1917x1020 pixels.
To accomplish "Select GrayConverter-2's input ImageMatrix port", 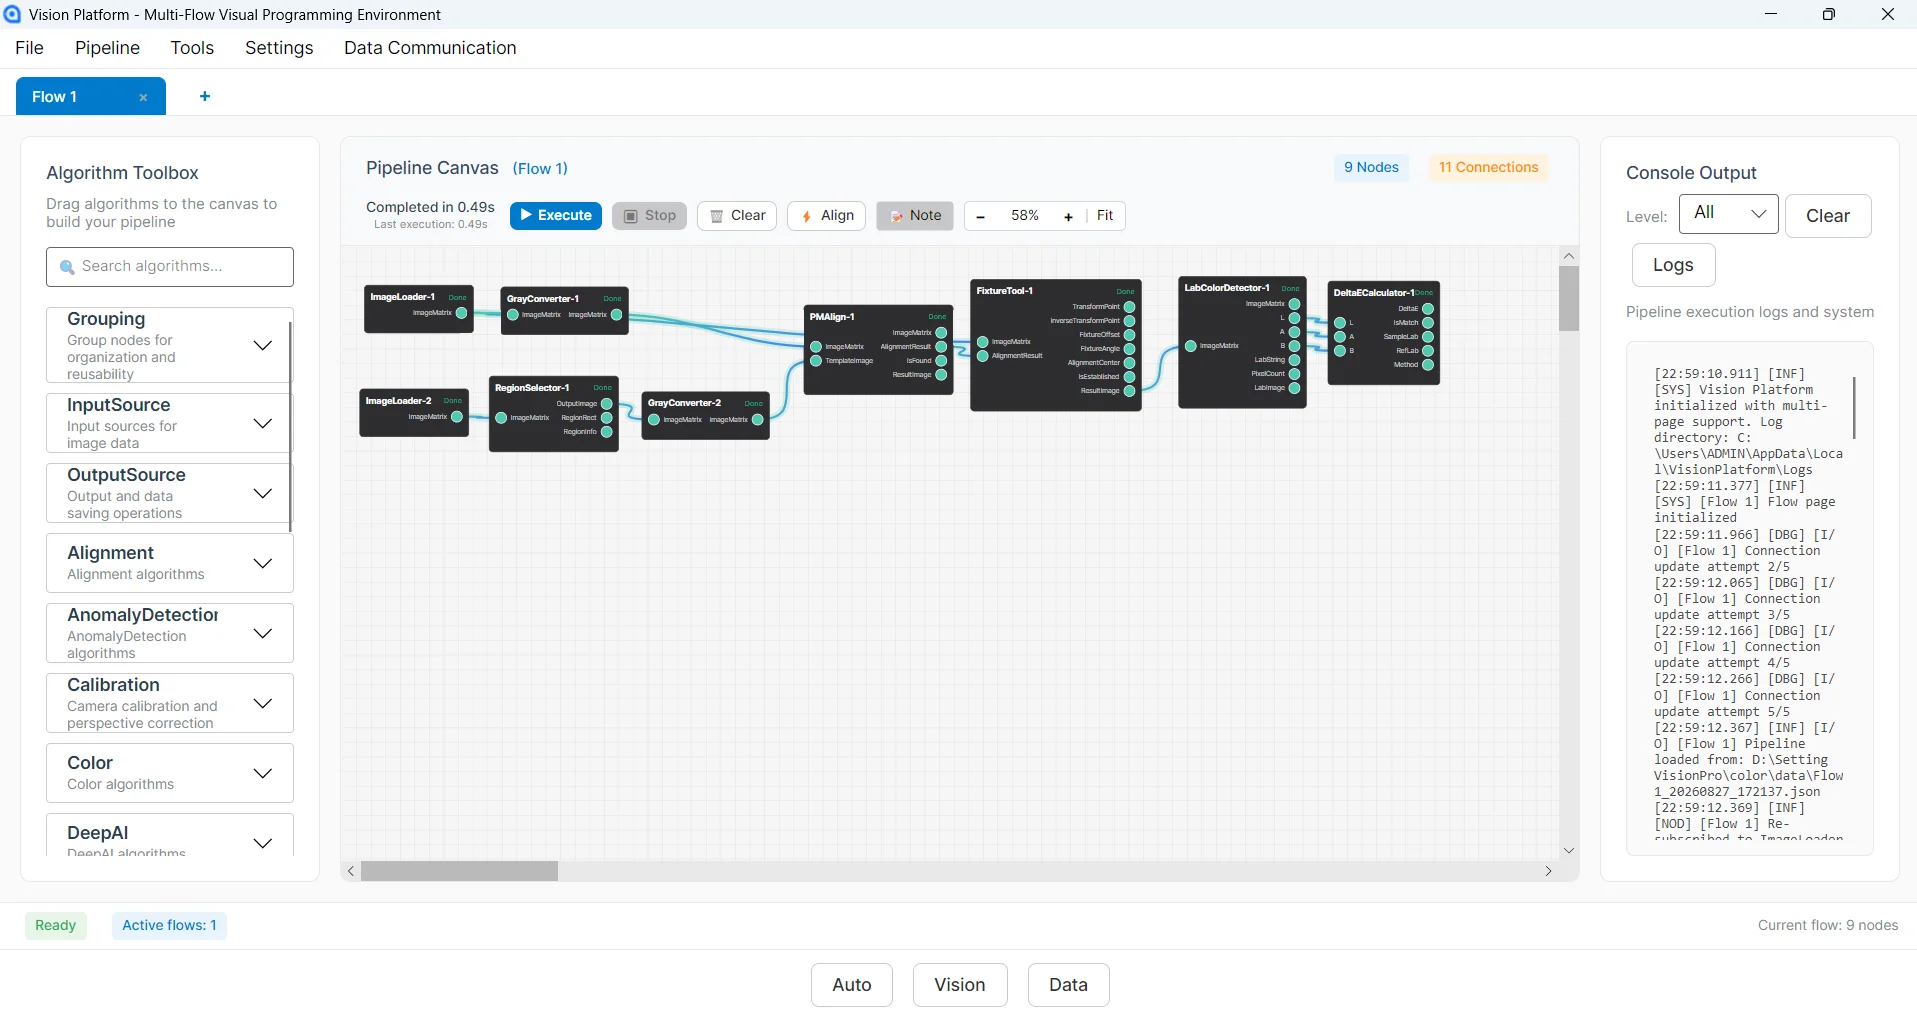I will 654,420.
